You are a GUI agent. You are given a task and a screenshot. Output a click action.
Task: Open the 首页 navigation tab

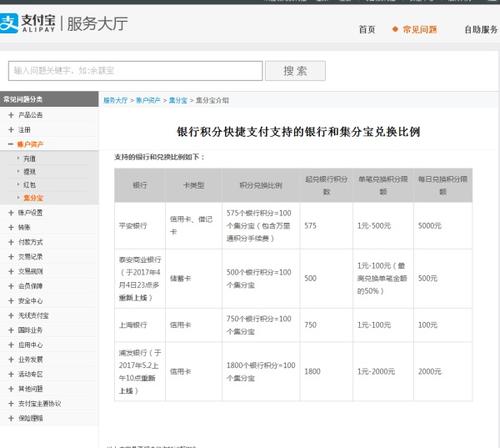coord(367,30)
